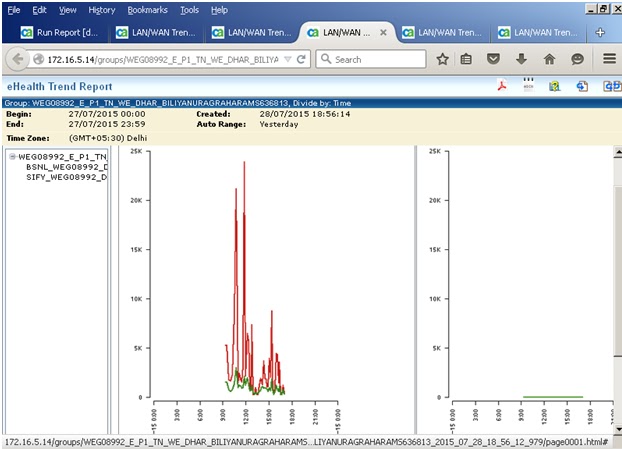This screenshot has height=449, width=622.
Task: Show bookmarks list icon
Action: pos(466,59)
